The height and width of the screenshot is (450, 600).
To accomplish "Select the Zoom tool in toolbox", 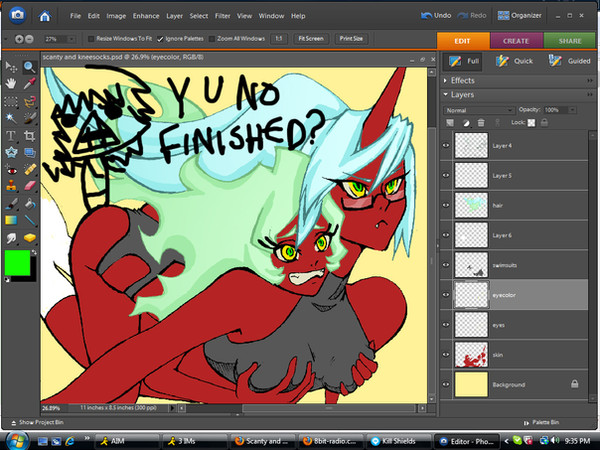I will point(29,65).
